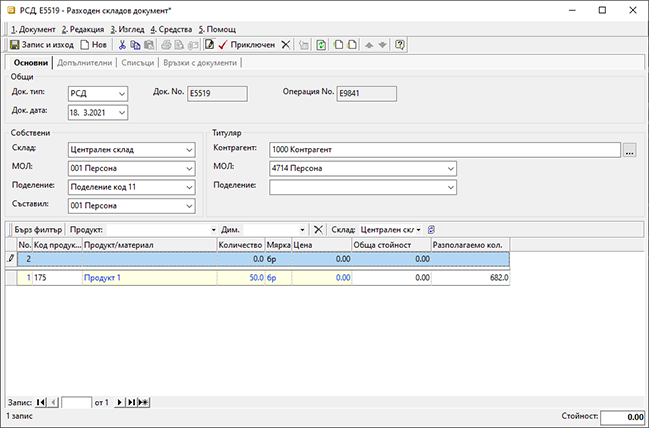This screenshot has height=428, width=649.
Task: Expand the Док. тип dropdown
Action: 122,93
